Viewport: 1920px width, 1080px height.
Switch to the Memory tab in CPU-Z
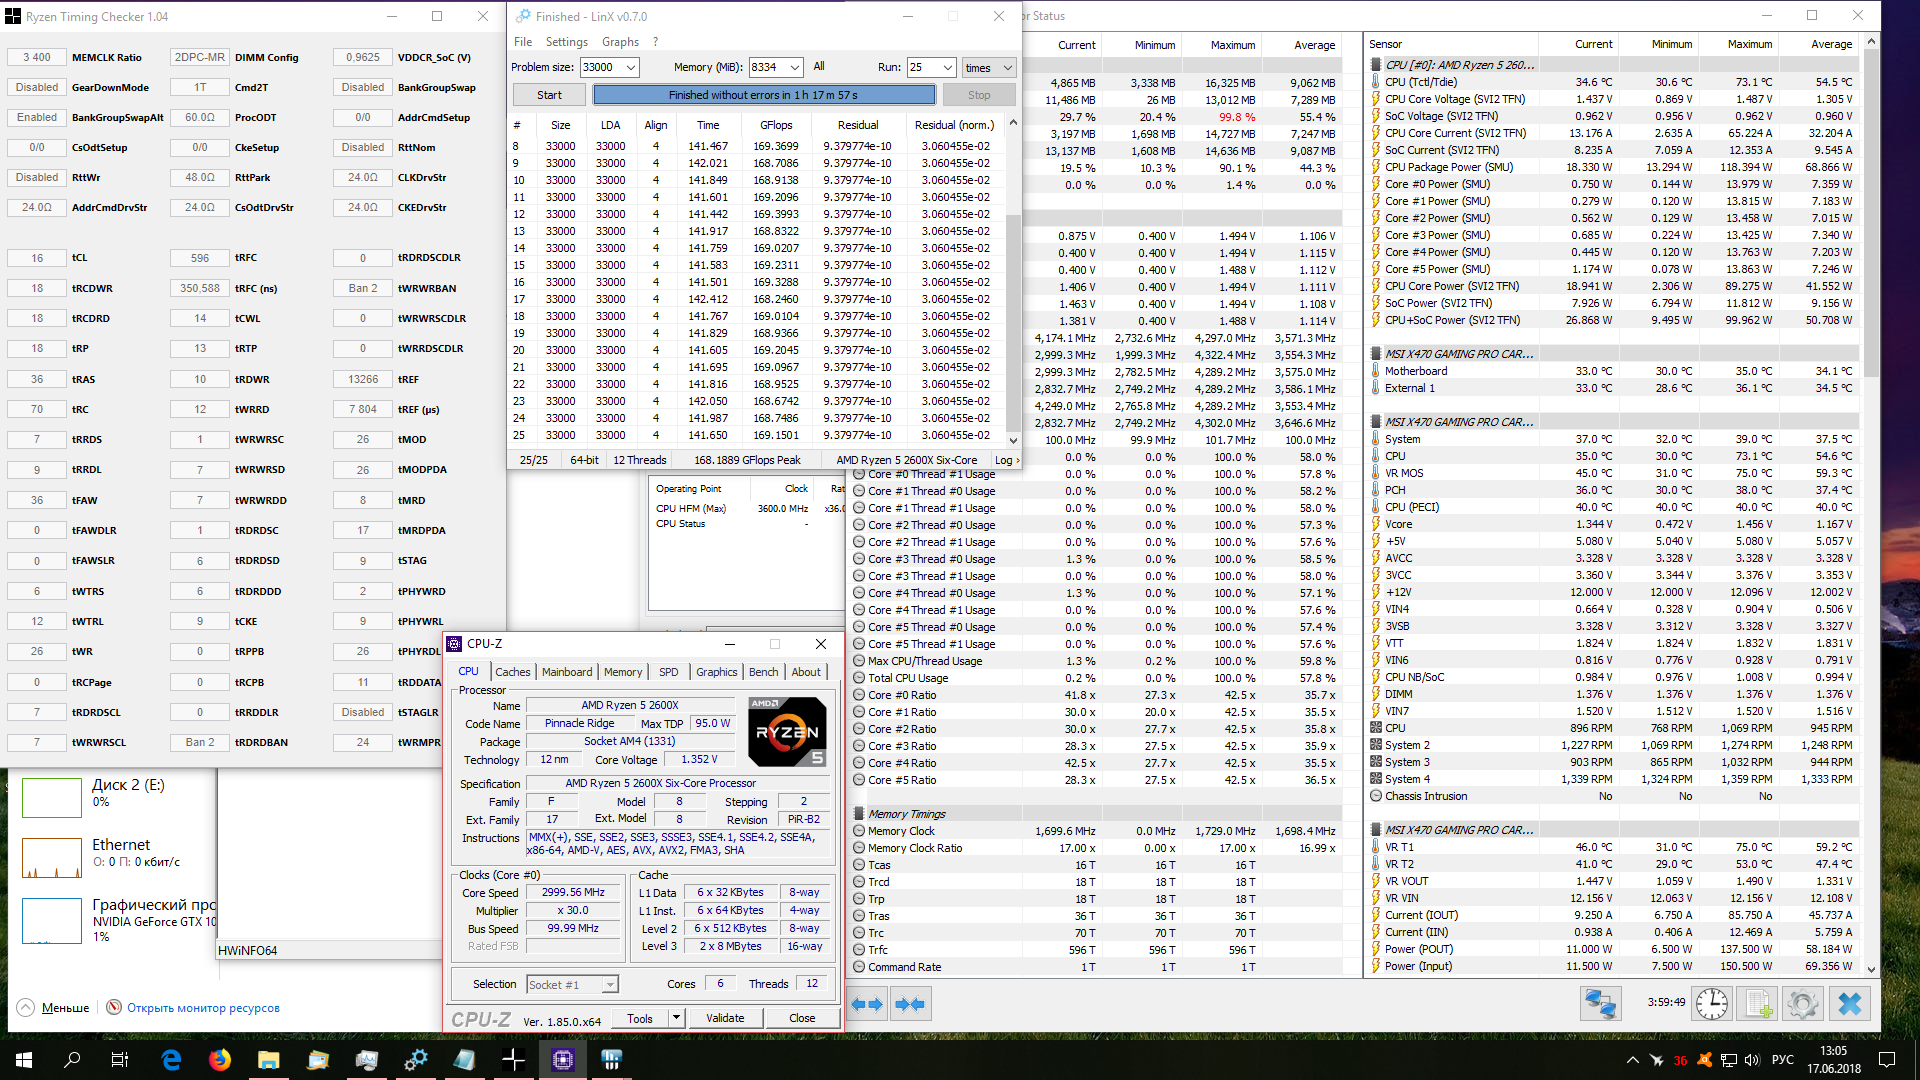tap(622, 672)
